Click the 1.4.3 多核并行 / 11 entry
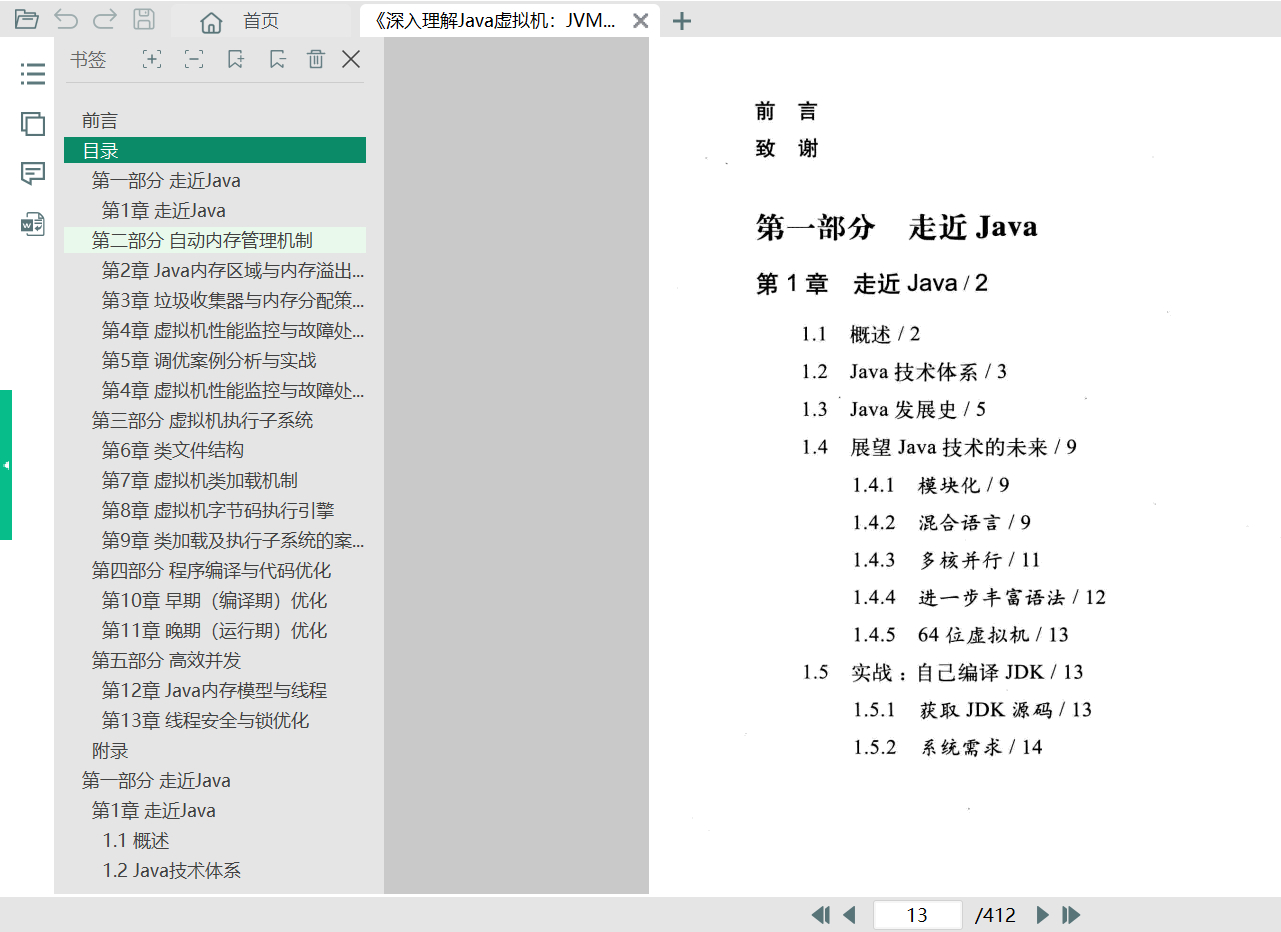The image size is (1281, 932). (x=947, y=560)
